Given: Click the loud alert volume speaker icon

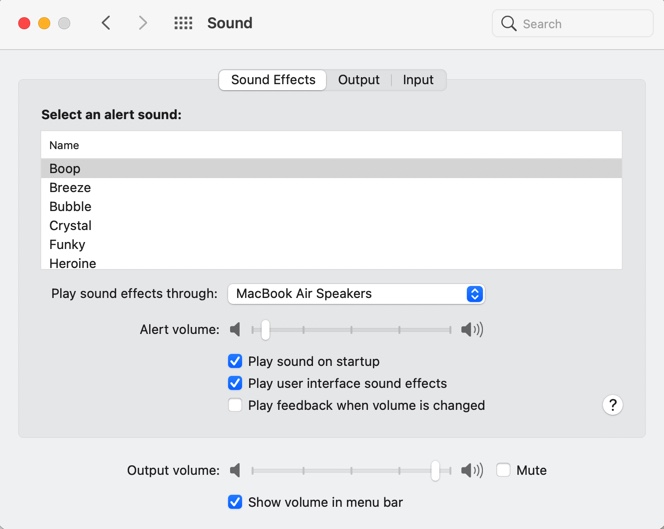Looking at the screenshot, I should tap(472, 329).
